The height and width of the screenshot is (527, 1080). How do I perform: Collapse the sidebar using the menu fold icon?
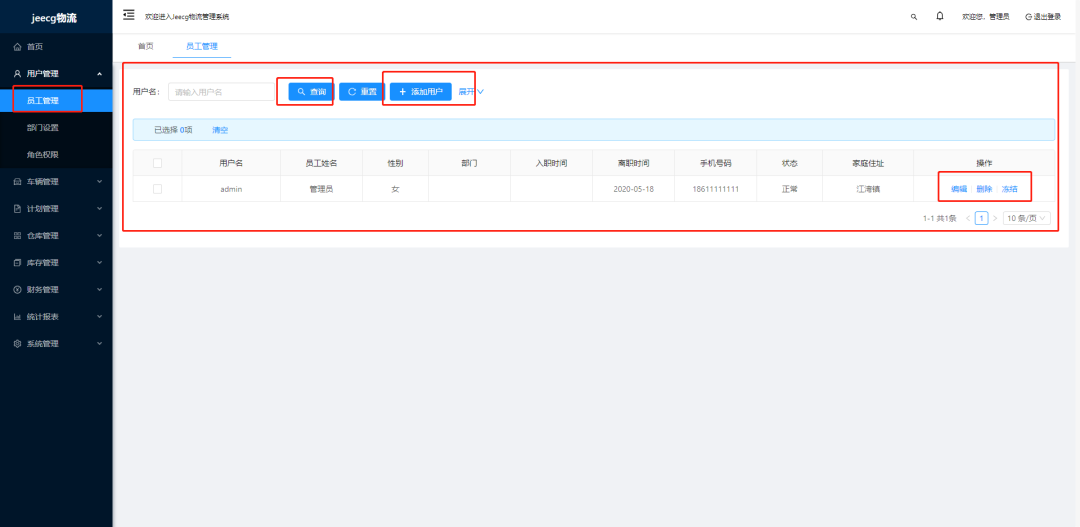point(129,15)
